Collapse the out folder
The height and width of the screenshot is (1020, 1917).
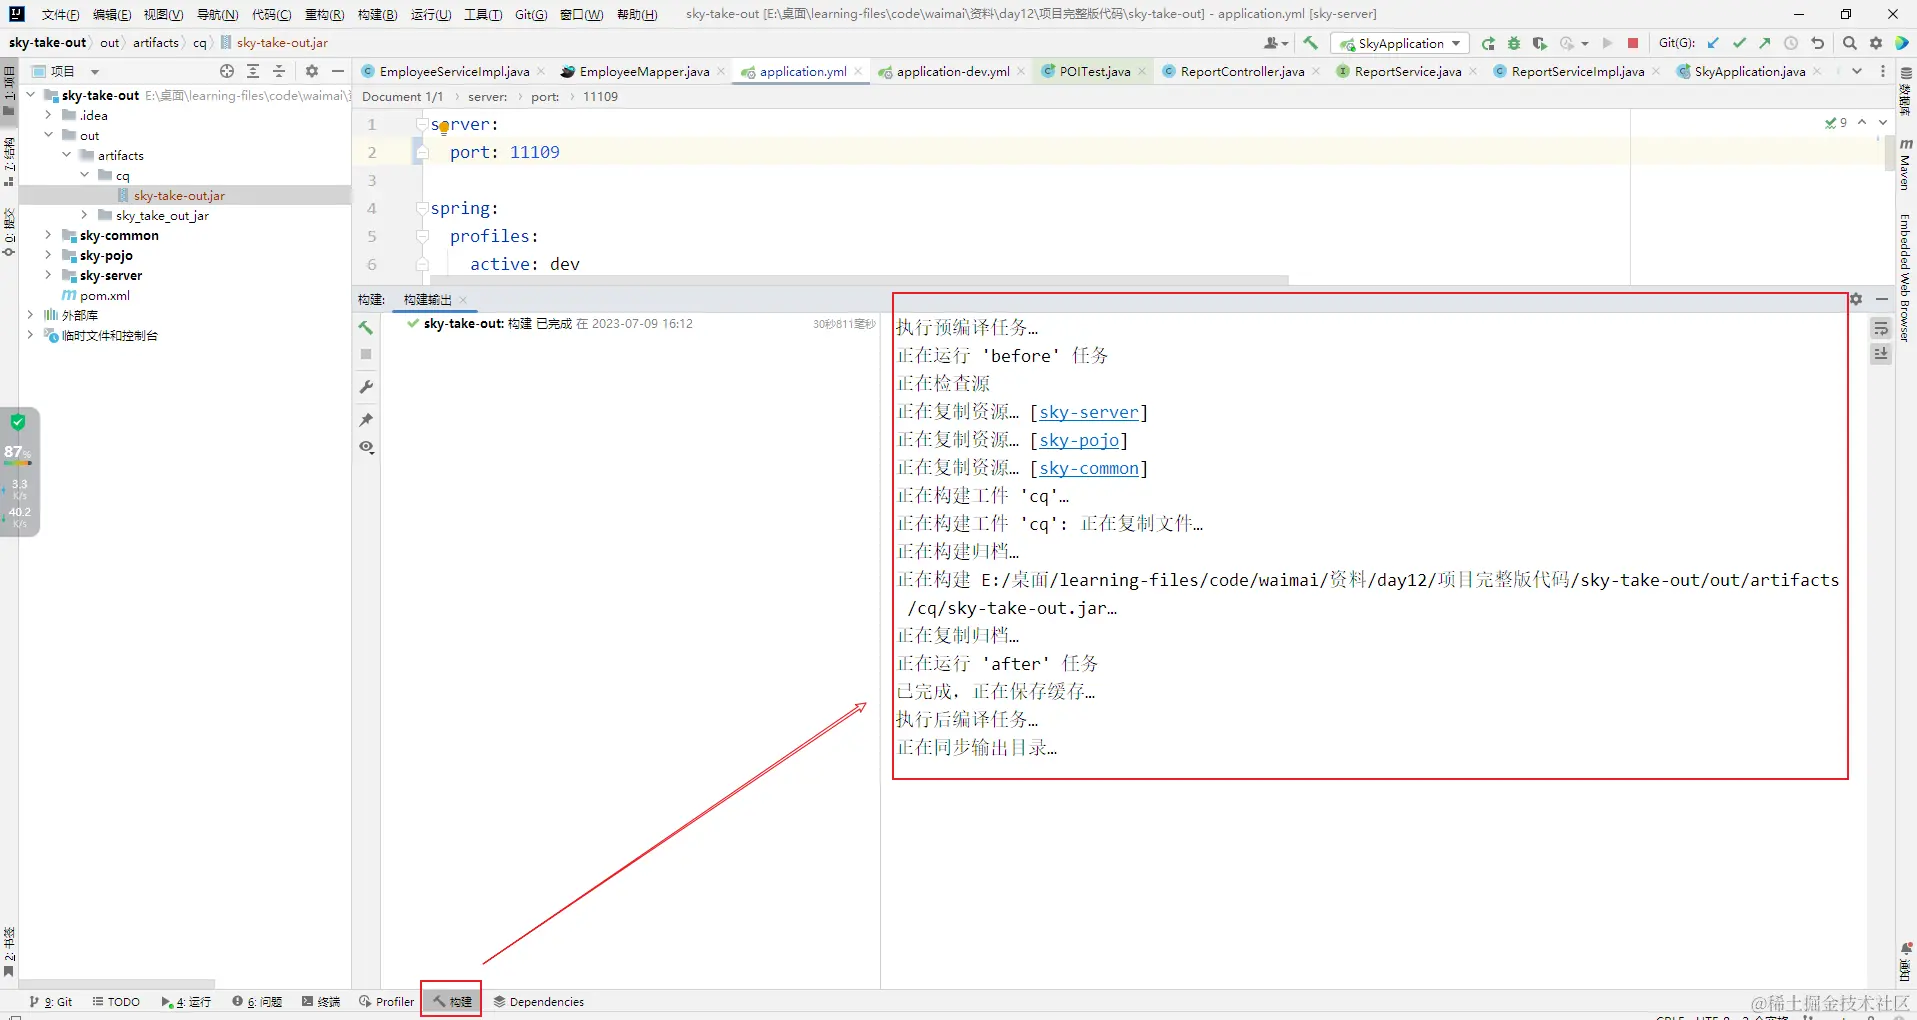tap(48, 135)
